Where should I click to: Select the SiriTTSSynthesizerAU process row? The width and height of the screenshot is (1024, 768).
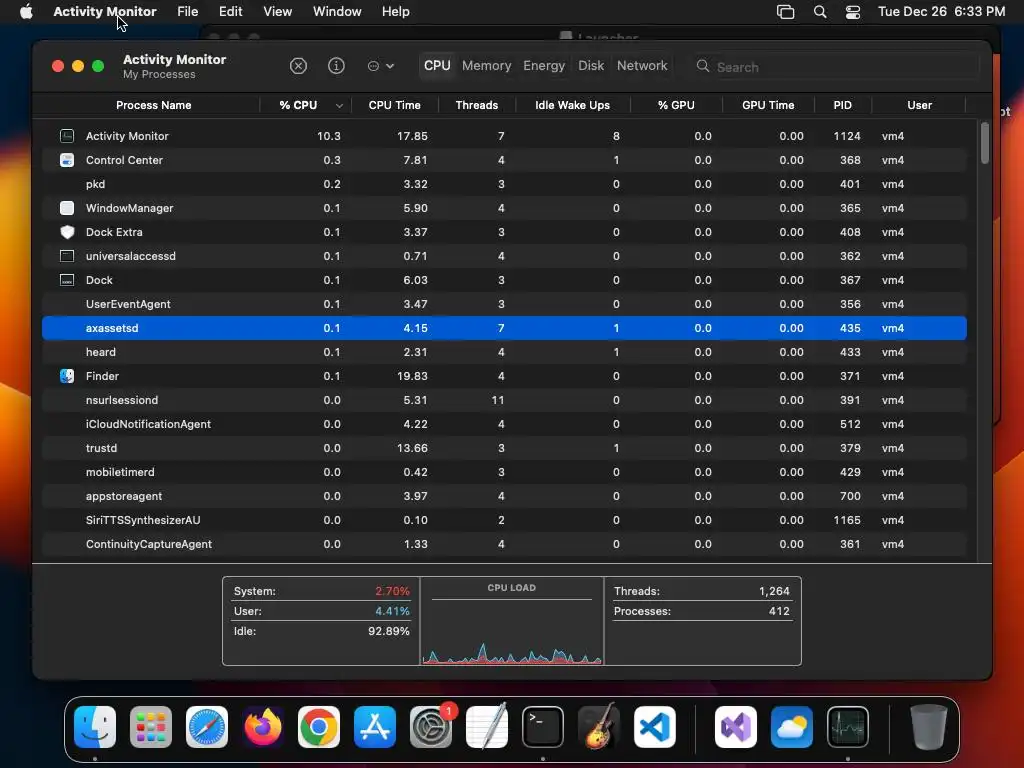[504, 520]
